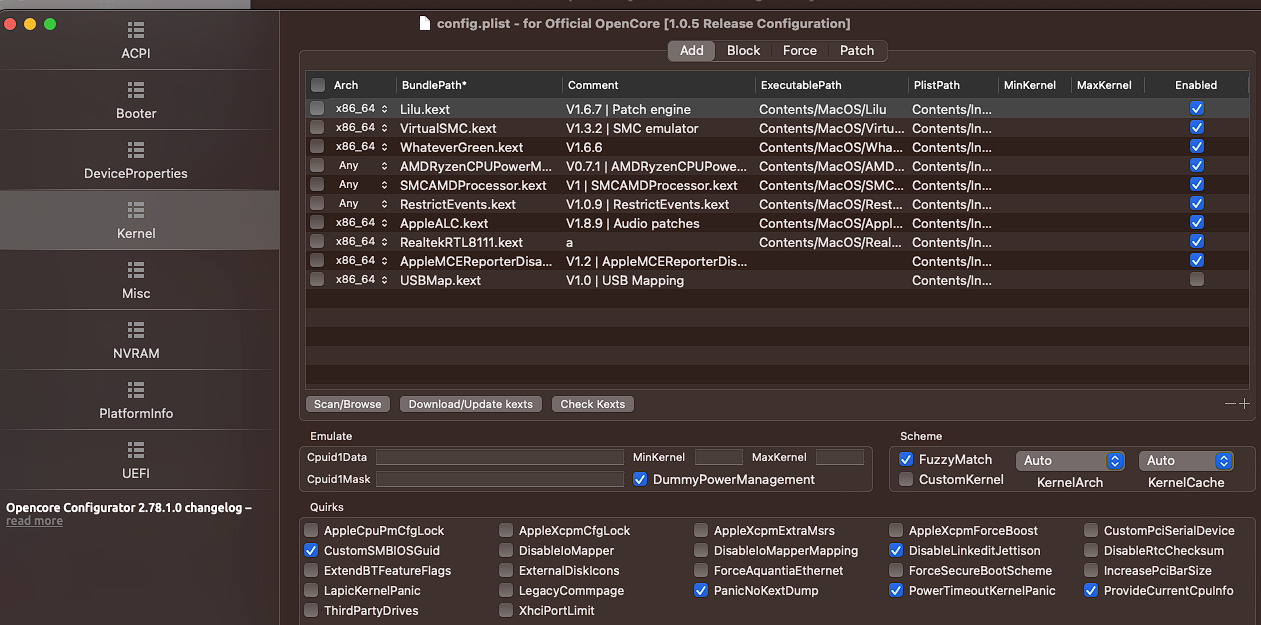Switch to the Block tab
Viewport: 1261px width, 625px height.
[x=743, y=51]
